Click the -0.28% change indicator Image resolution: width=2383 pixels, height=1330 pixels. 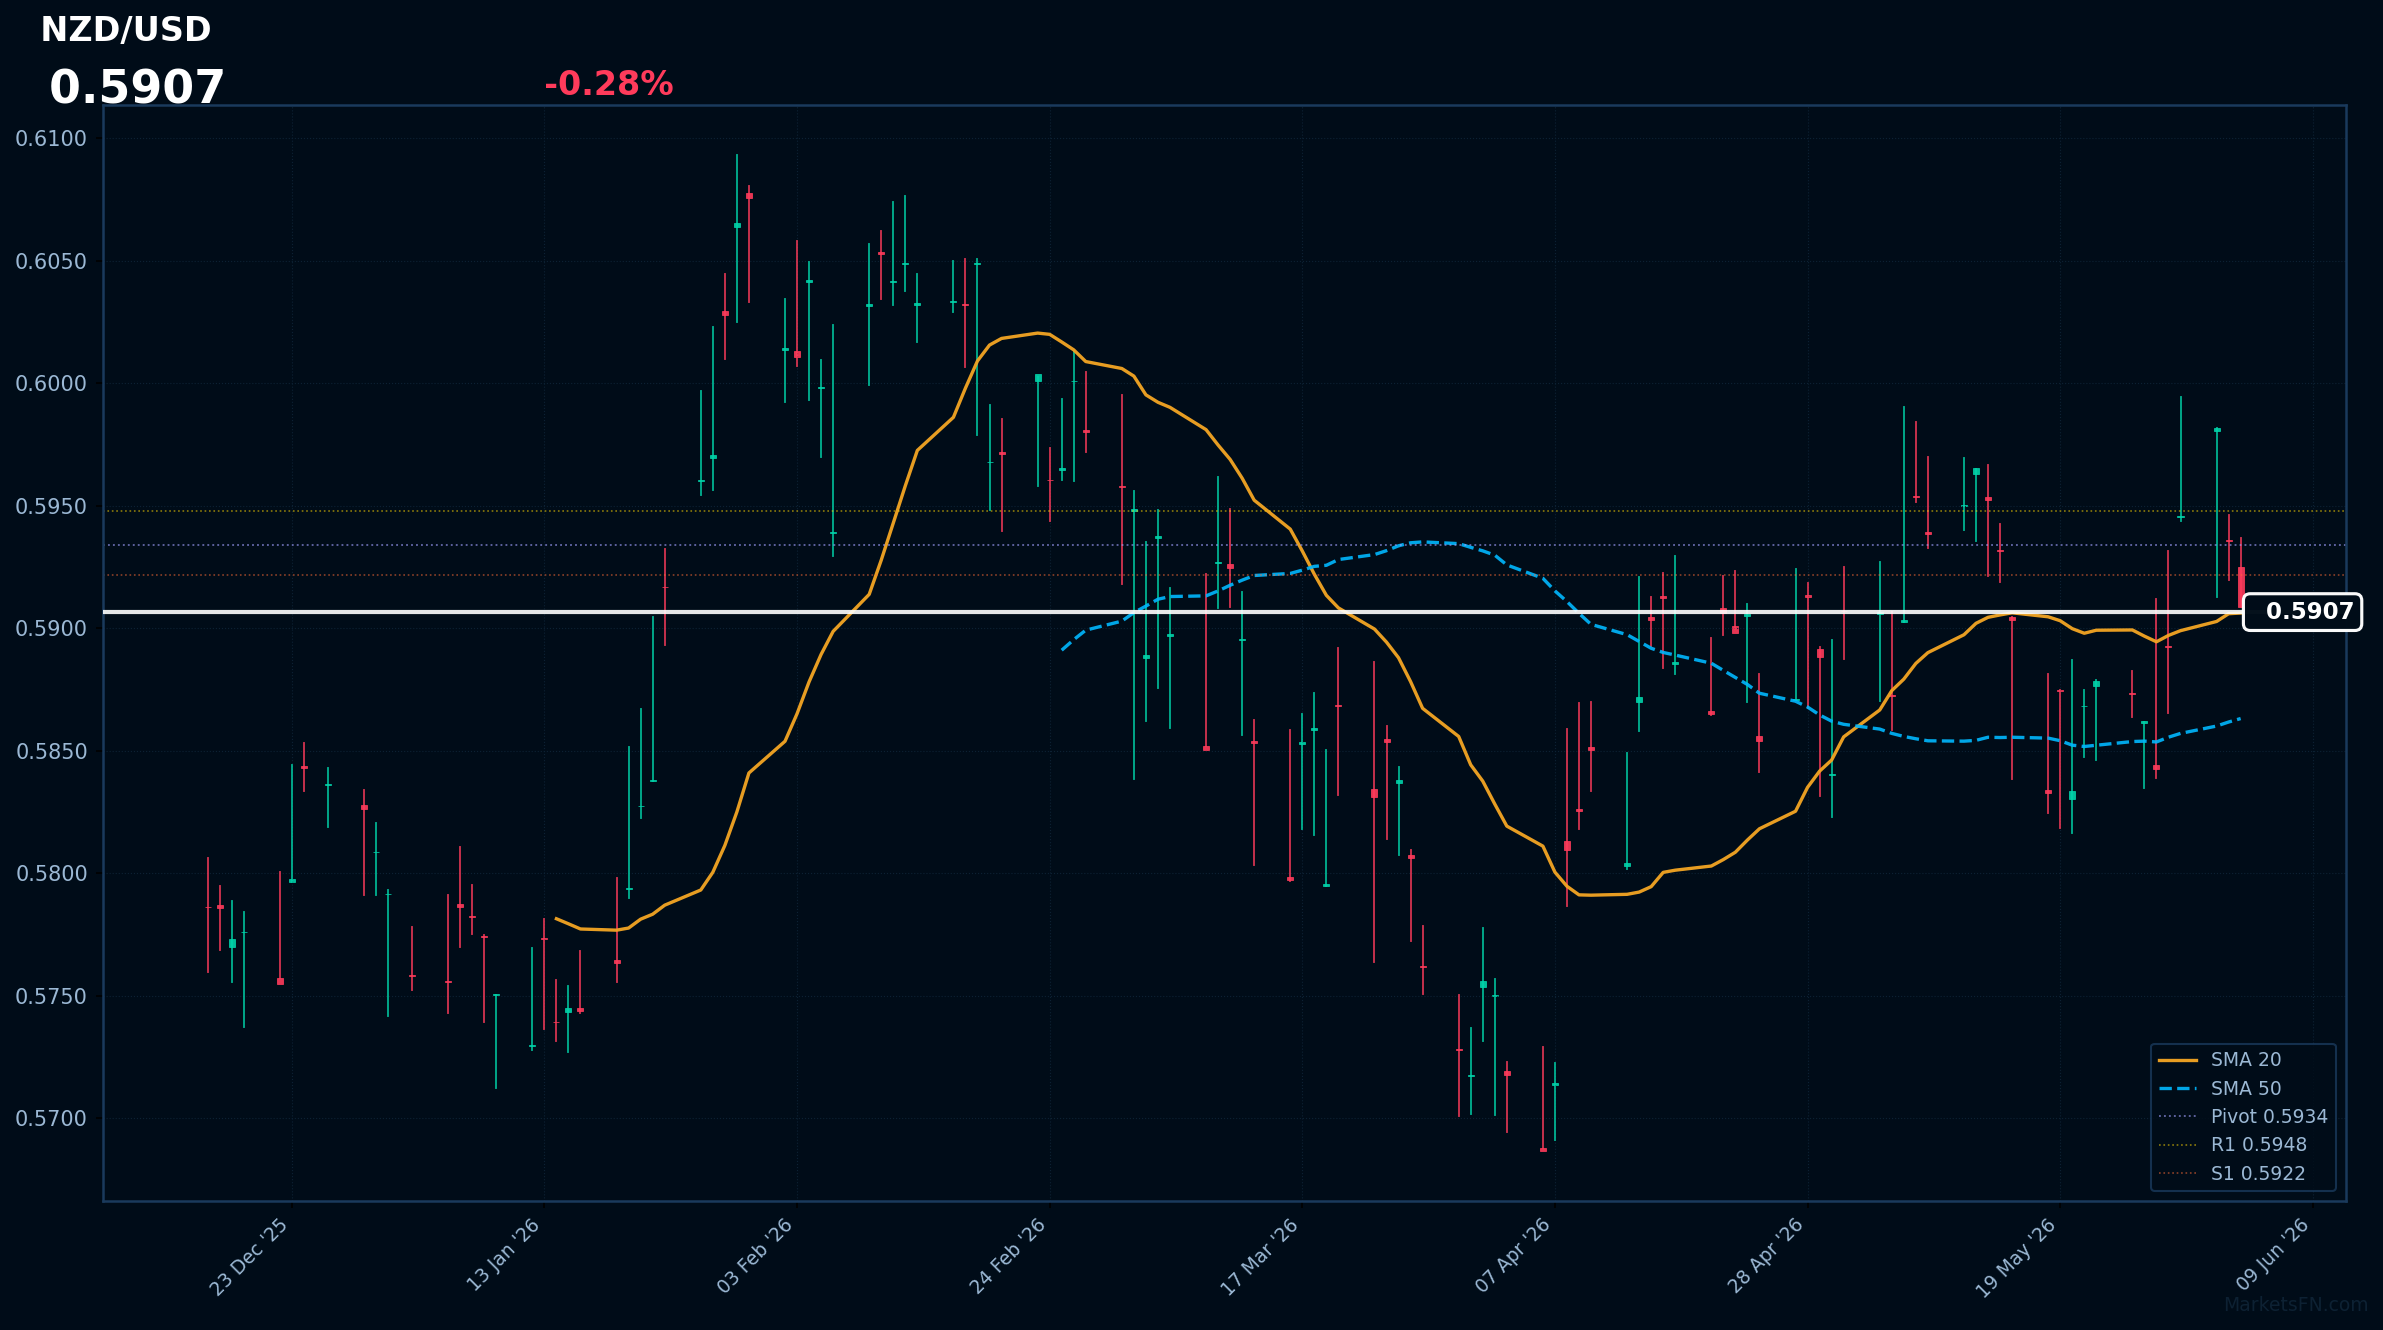click(x=608, y=84)
